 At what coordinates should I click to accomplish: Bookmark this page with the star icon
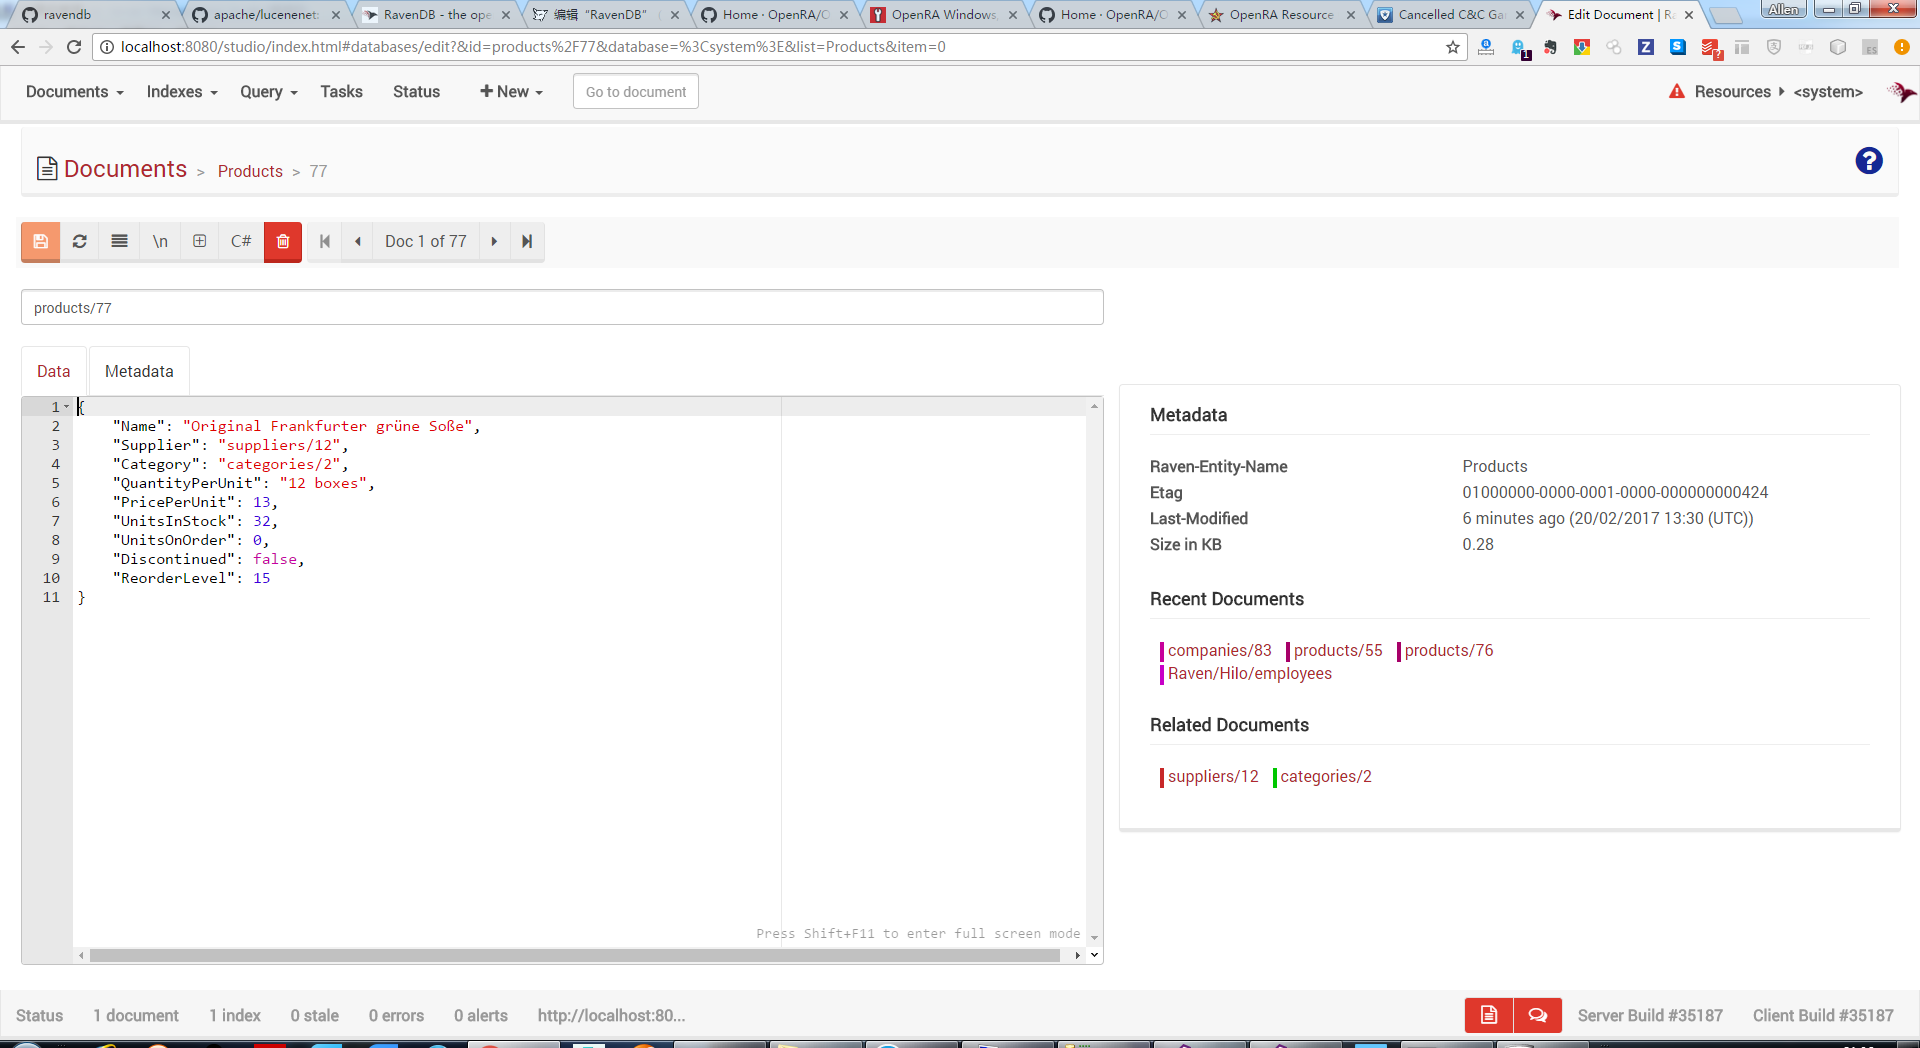1452,47
